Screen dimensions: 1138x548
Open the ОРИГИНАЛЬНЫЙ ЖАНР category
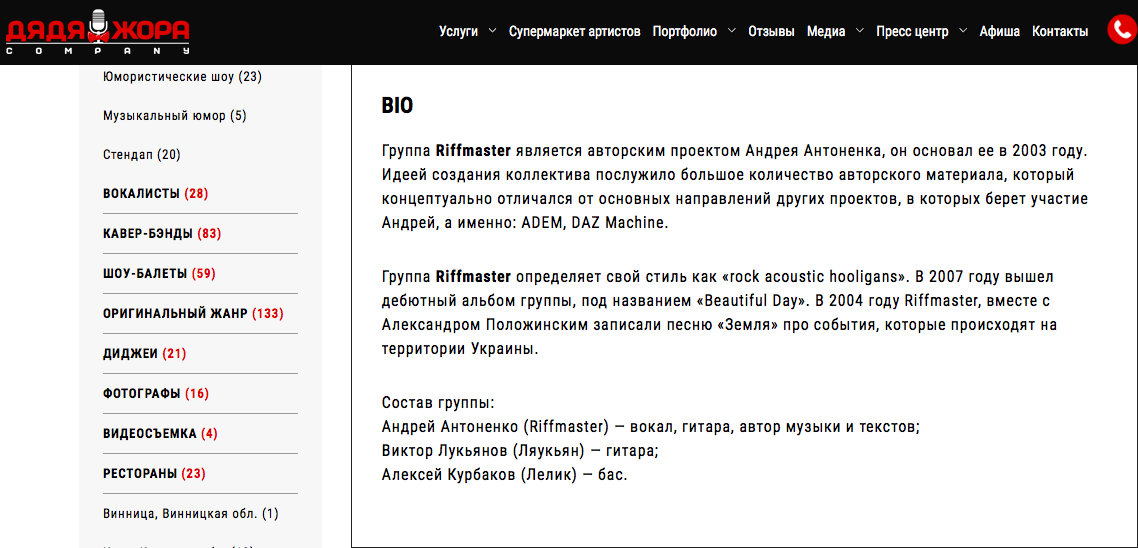tap(193, 314)
